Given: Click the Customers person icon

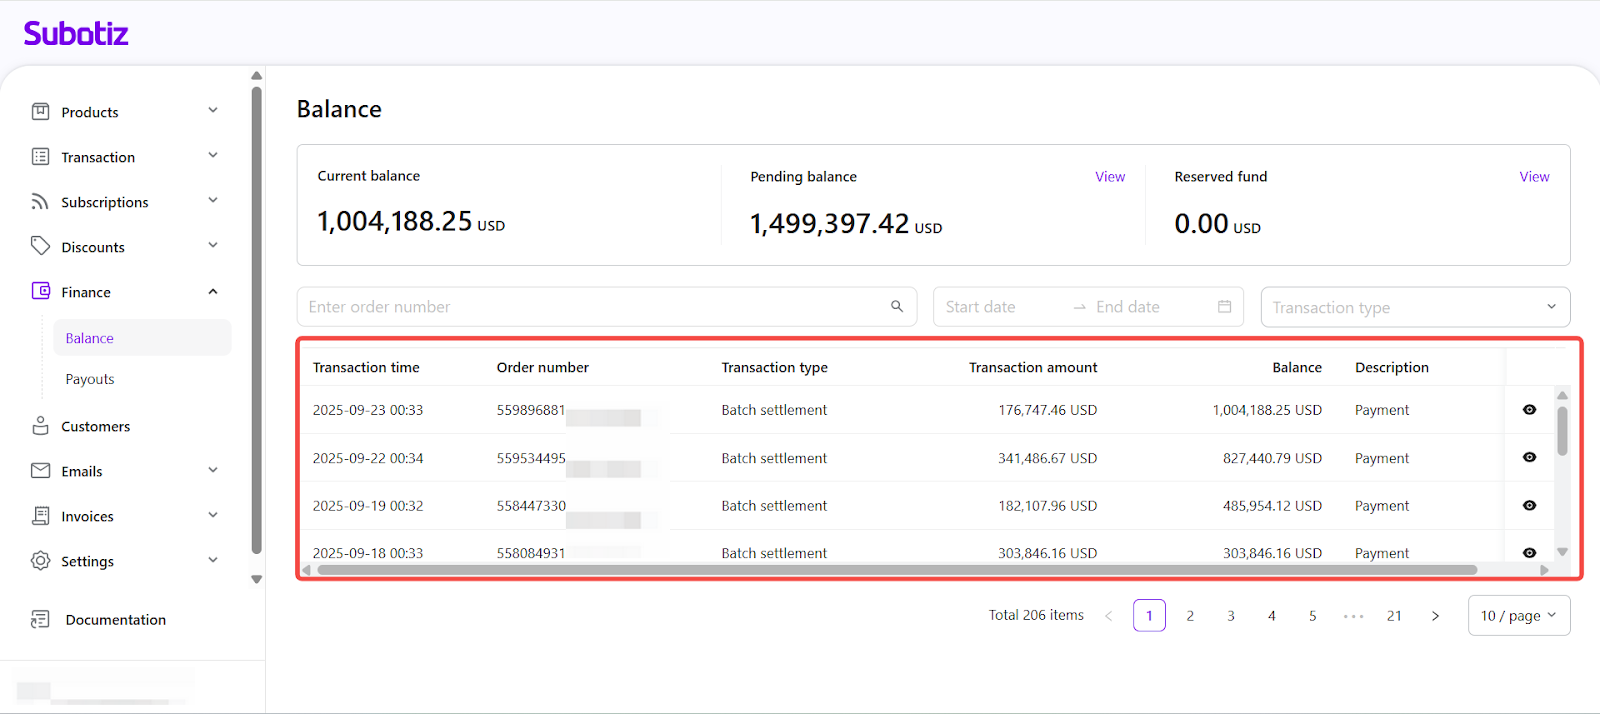Looking at the screenshot, I should (x=40, y=426).
